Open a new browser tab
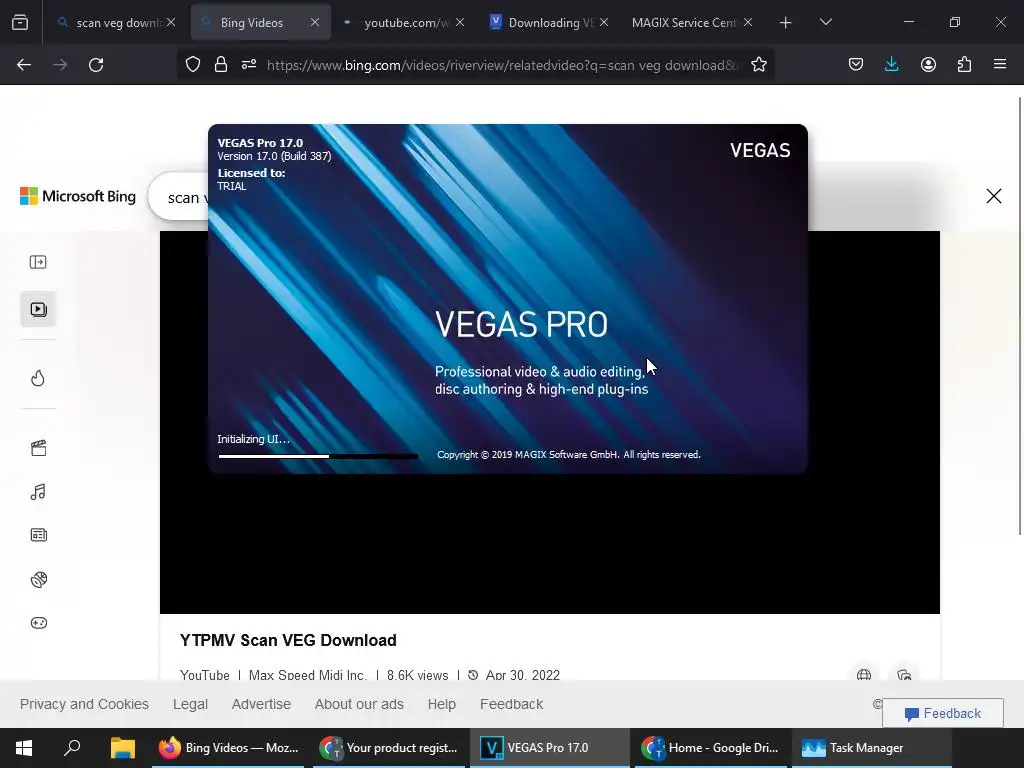The image size is (1024, 768). click(786, 23)
